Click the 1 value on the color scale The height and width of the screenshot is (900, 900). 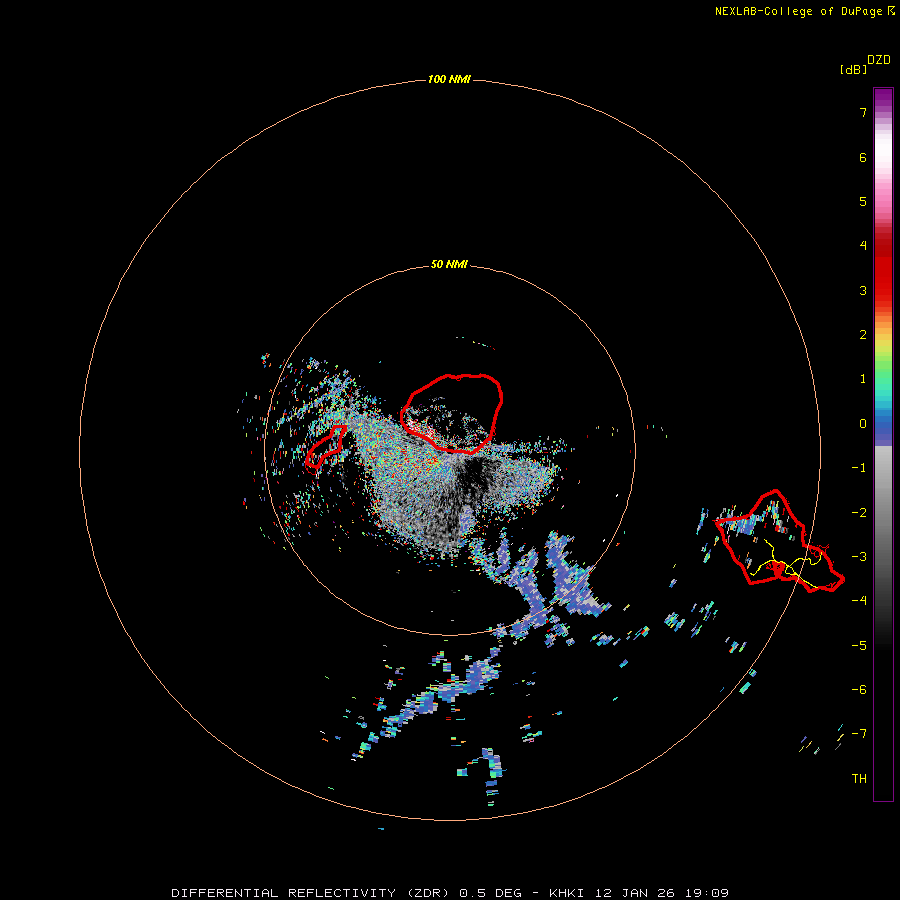(x=863, y=379)
